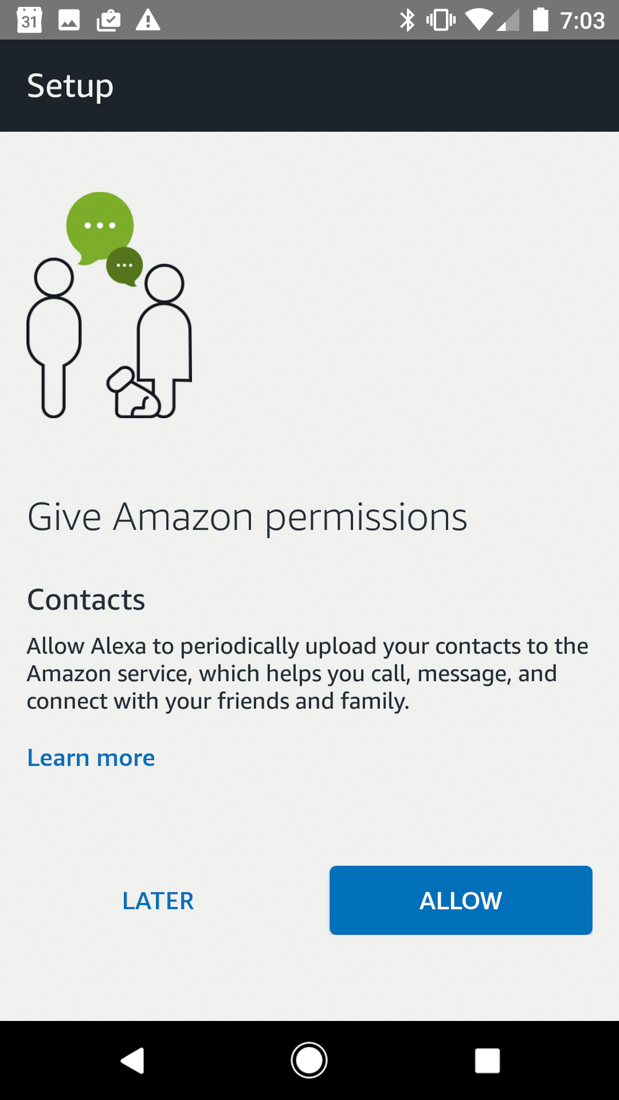Tap the warning triangle status icon
619x1100 pixels.
tap(148, 20)
